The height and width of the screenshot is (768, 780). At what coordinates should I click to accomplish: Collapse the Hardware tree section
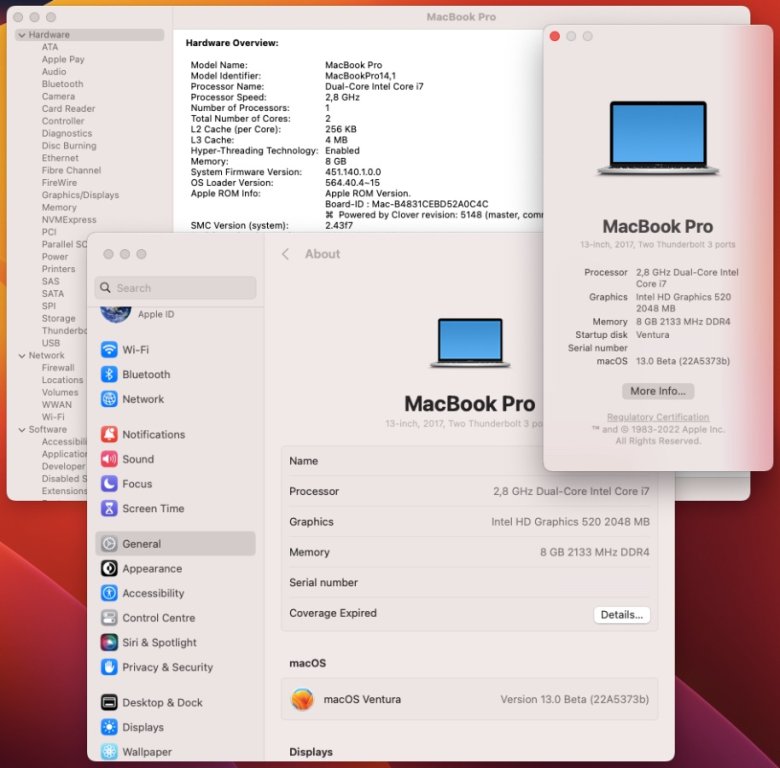tap(21, 35)
